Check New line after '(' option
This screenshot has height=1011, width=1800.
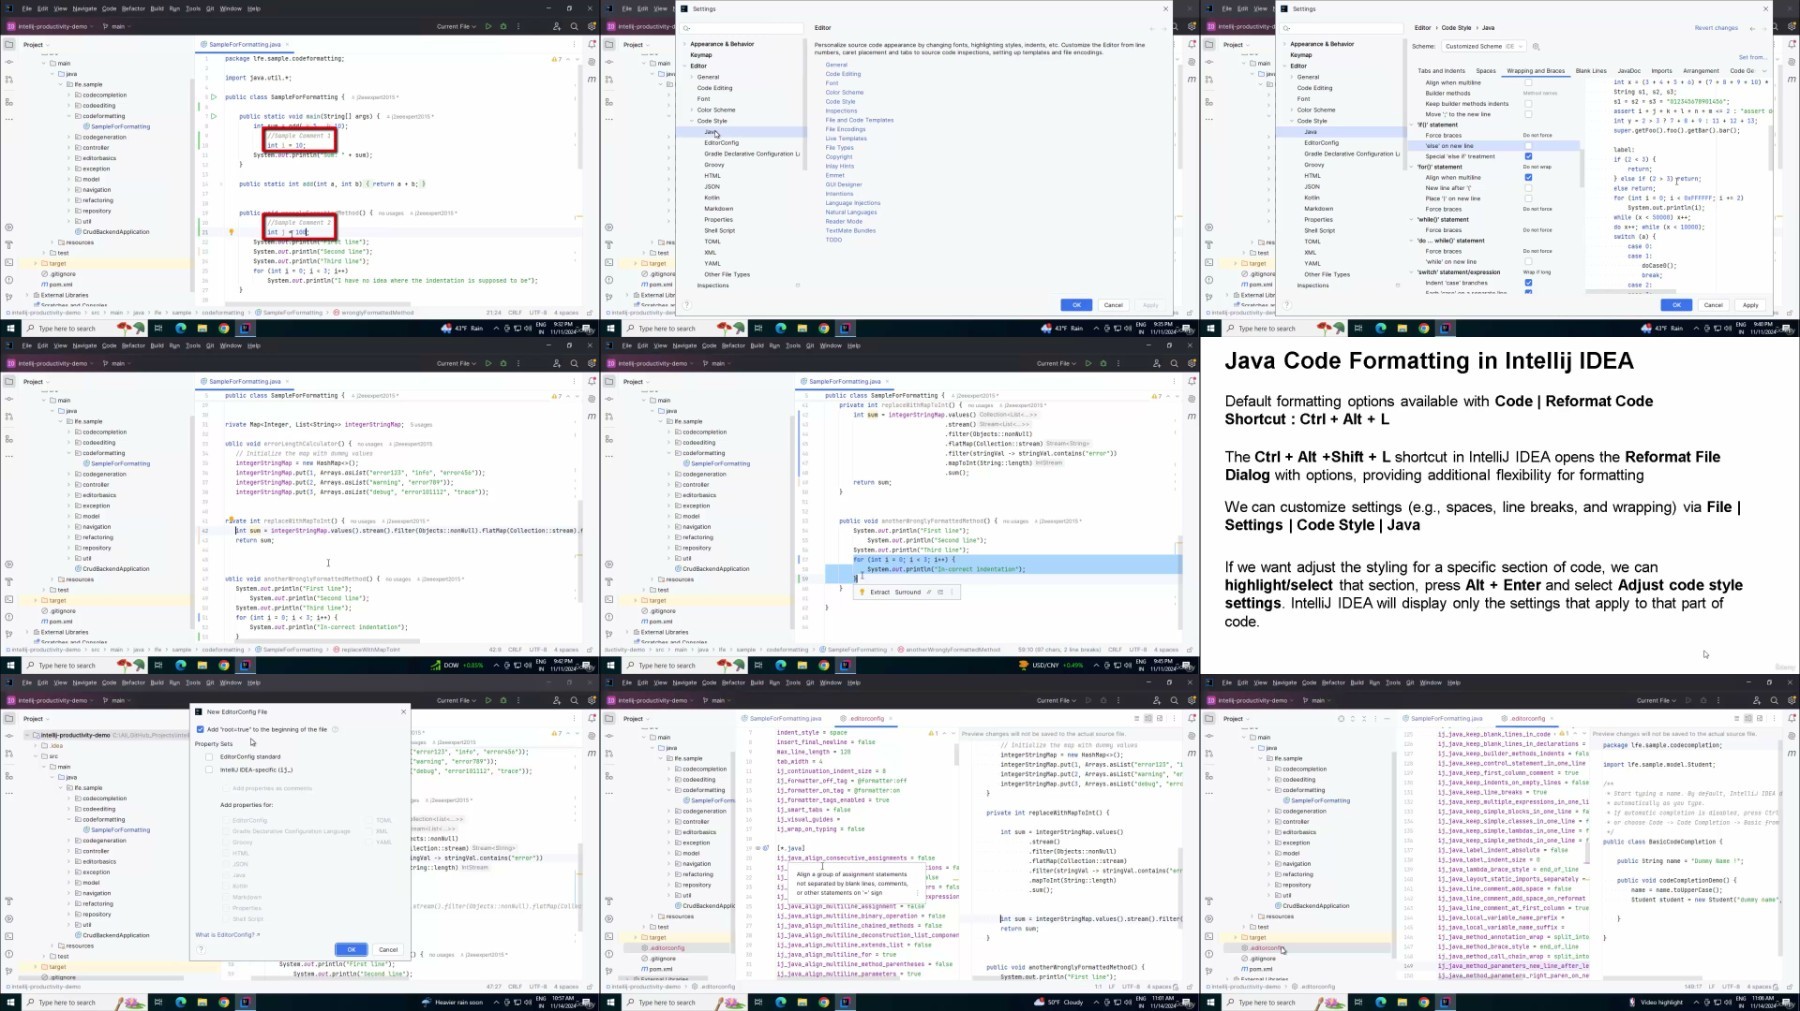1528,188
